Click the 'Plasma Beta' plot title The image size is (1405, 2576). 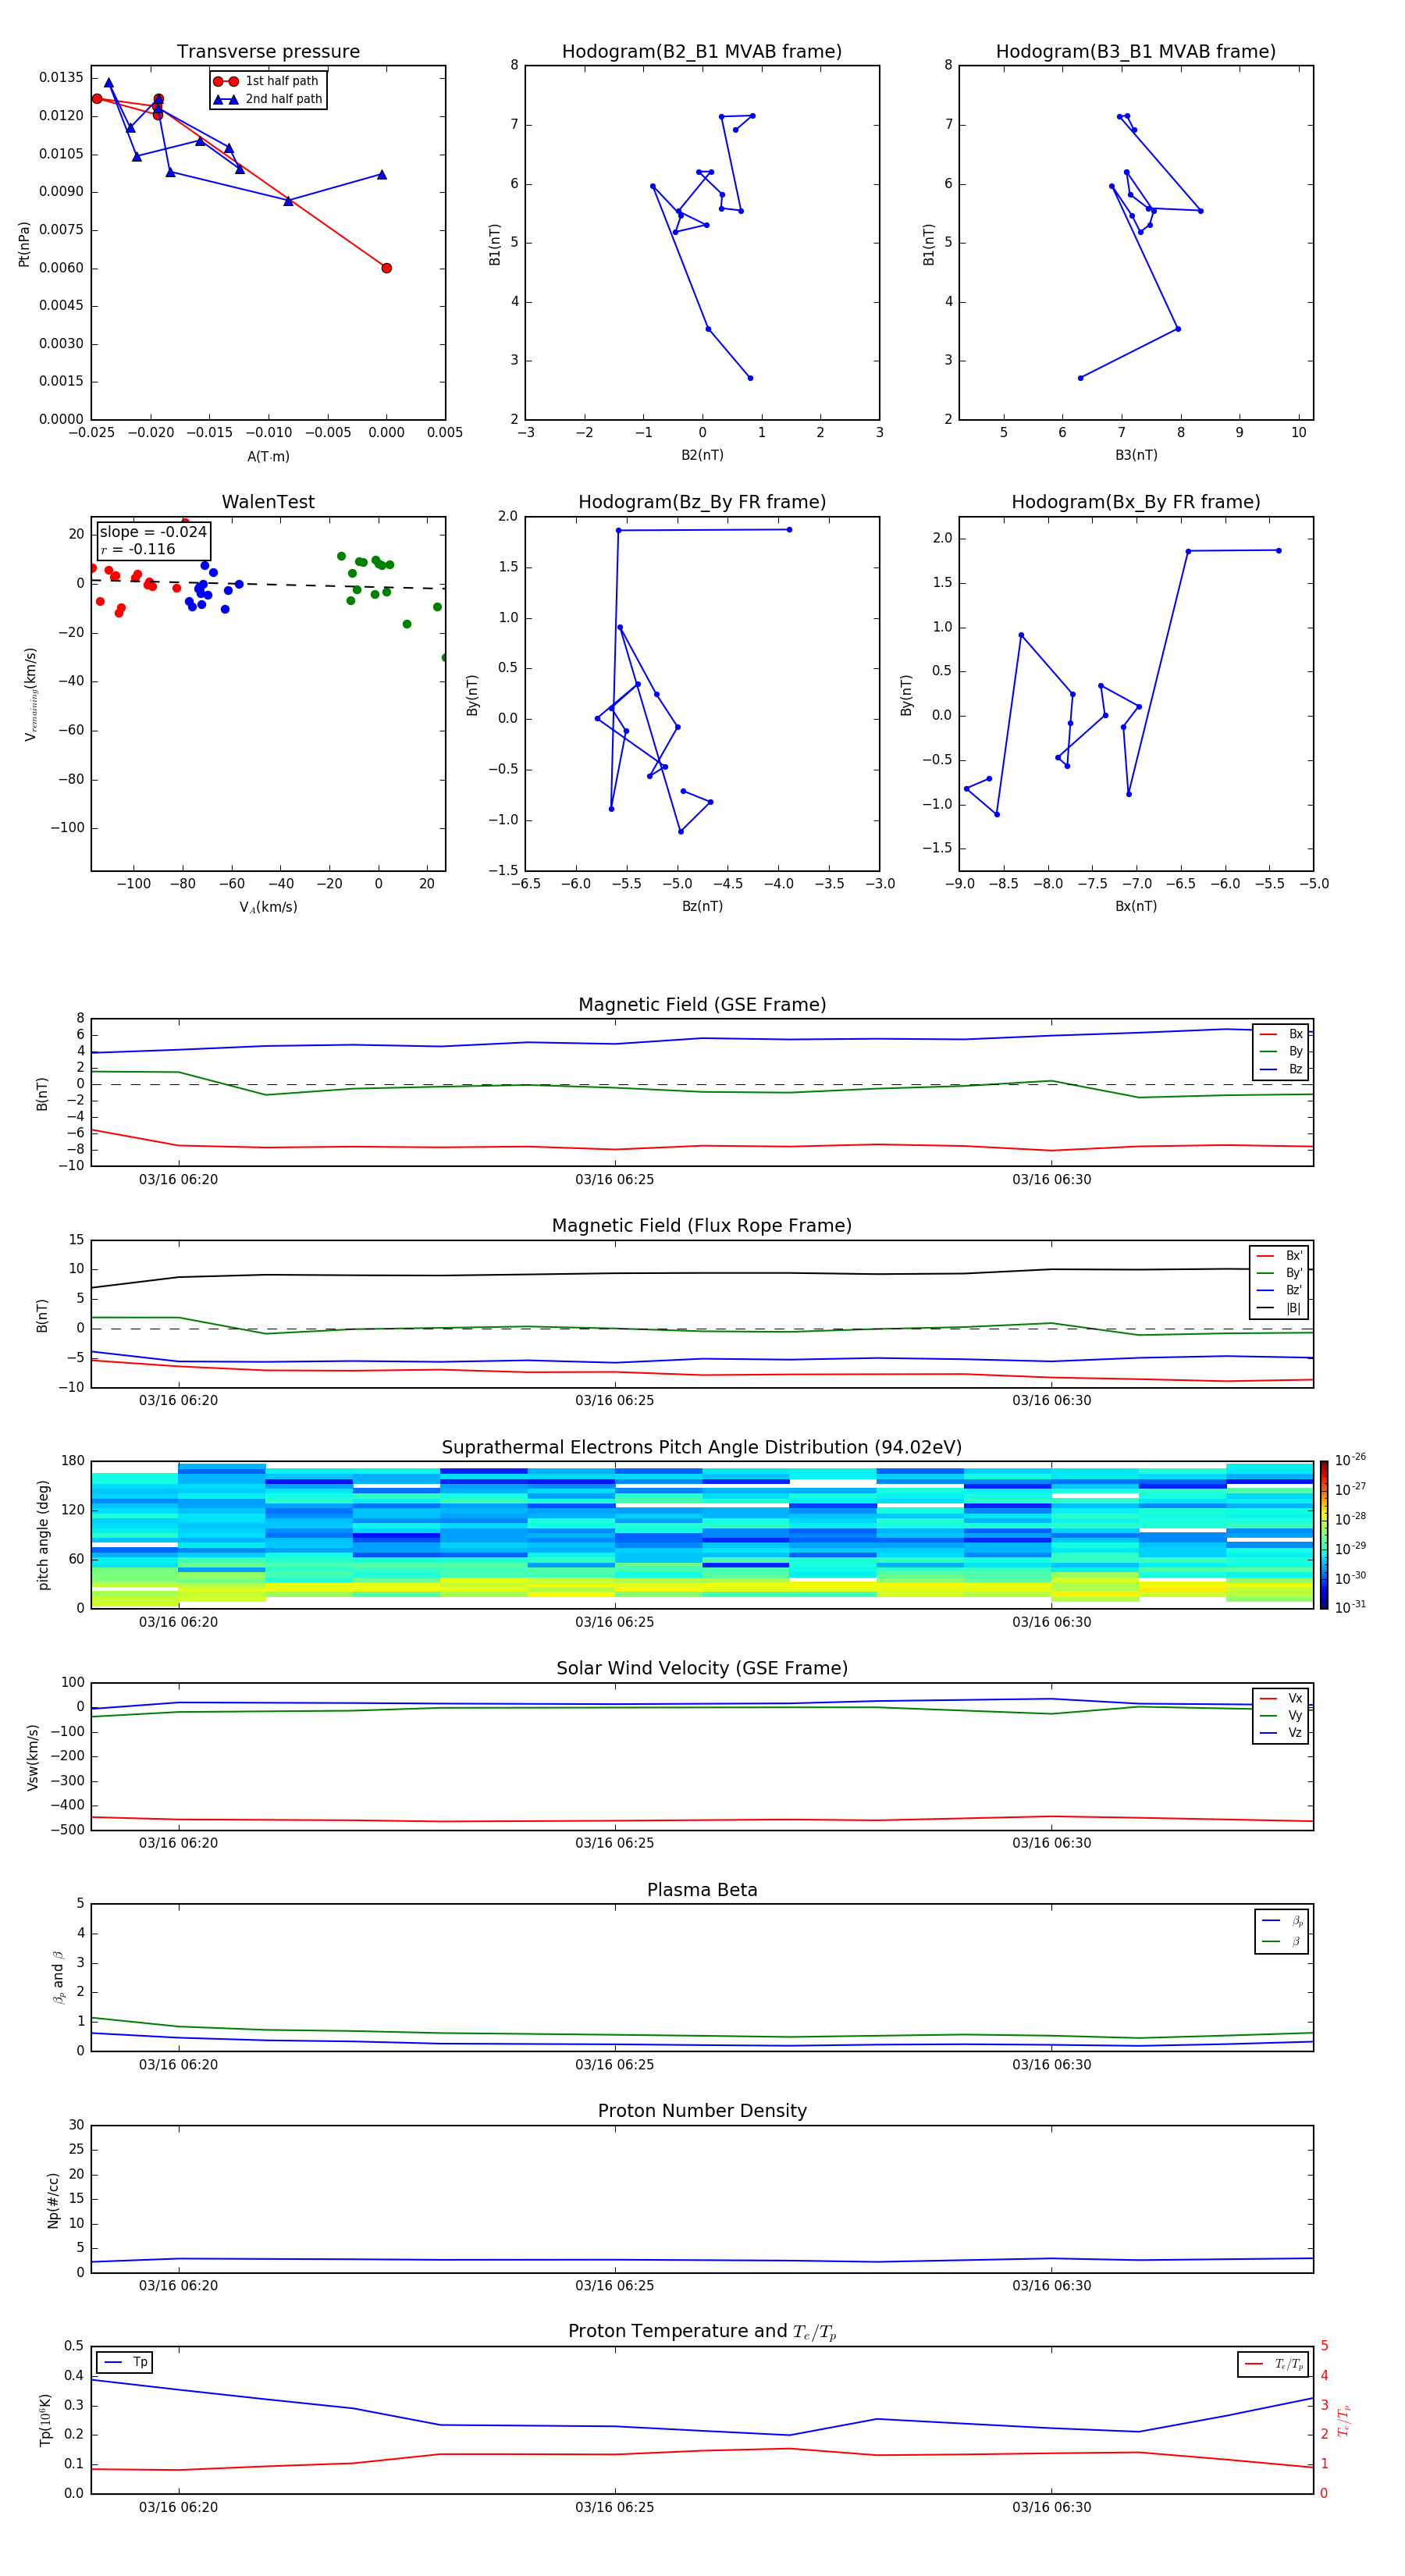[702, 1890]
